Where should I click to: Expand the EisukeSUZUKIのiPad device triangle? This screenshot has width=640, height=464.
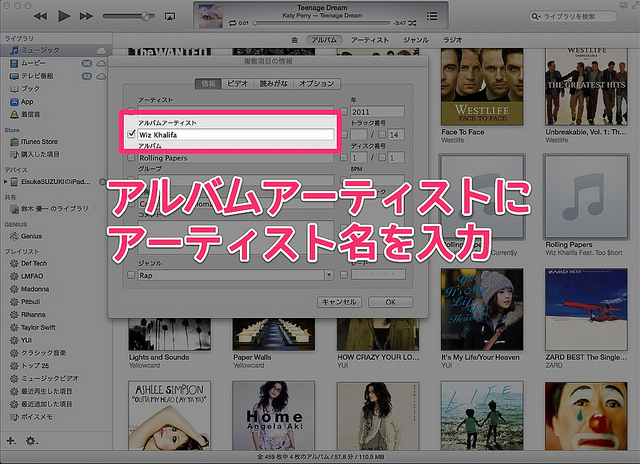coord(5,182)
